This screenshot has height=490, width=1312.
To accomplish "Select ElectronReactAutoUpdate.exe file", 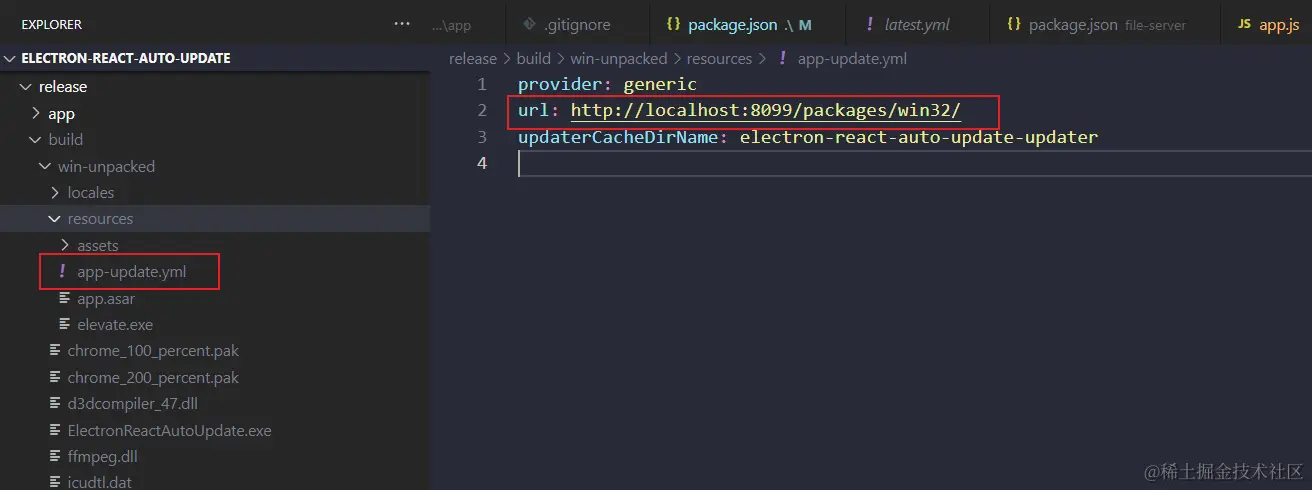I will point(169,431).
